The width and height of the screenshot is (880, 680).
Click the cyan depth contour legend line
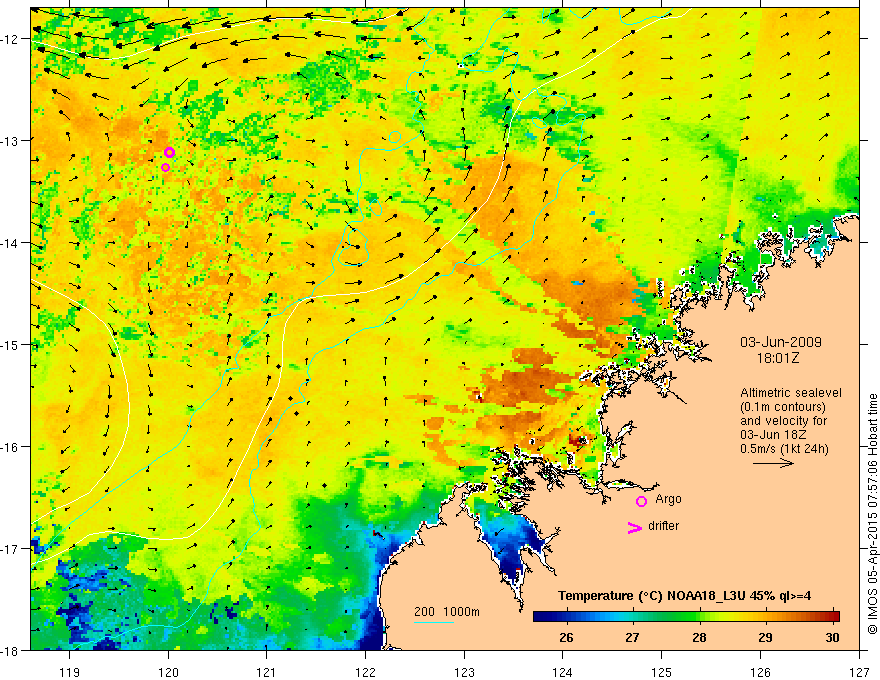pos(434,622)
